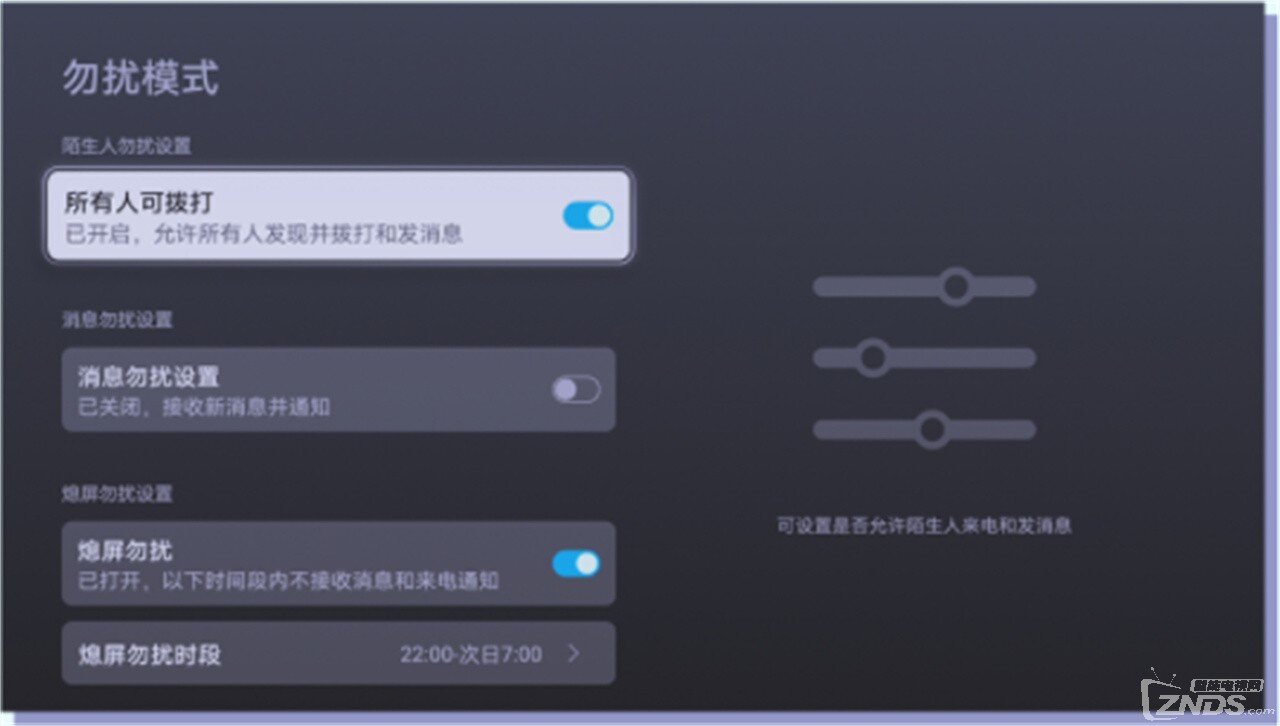Click the 已打开，以下时间段内不接收消息 subtitle text

point(289,581)
